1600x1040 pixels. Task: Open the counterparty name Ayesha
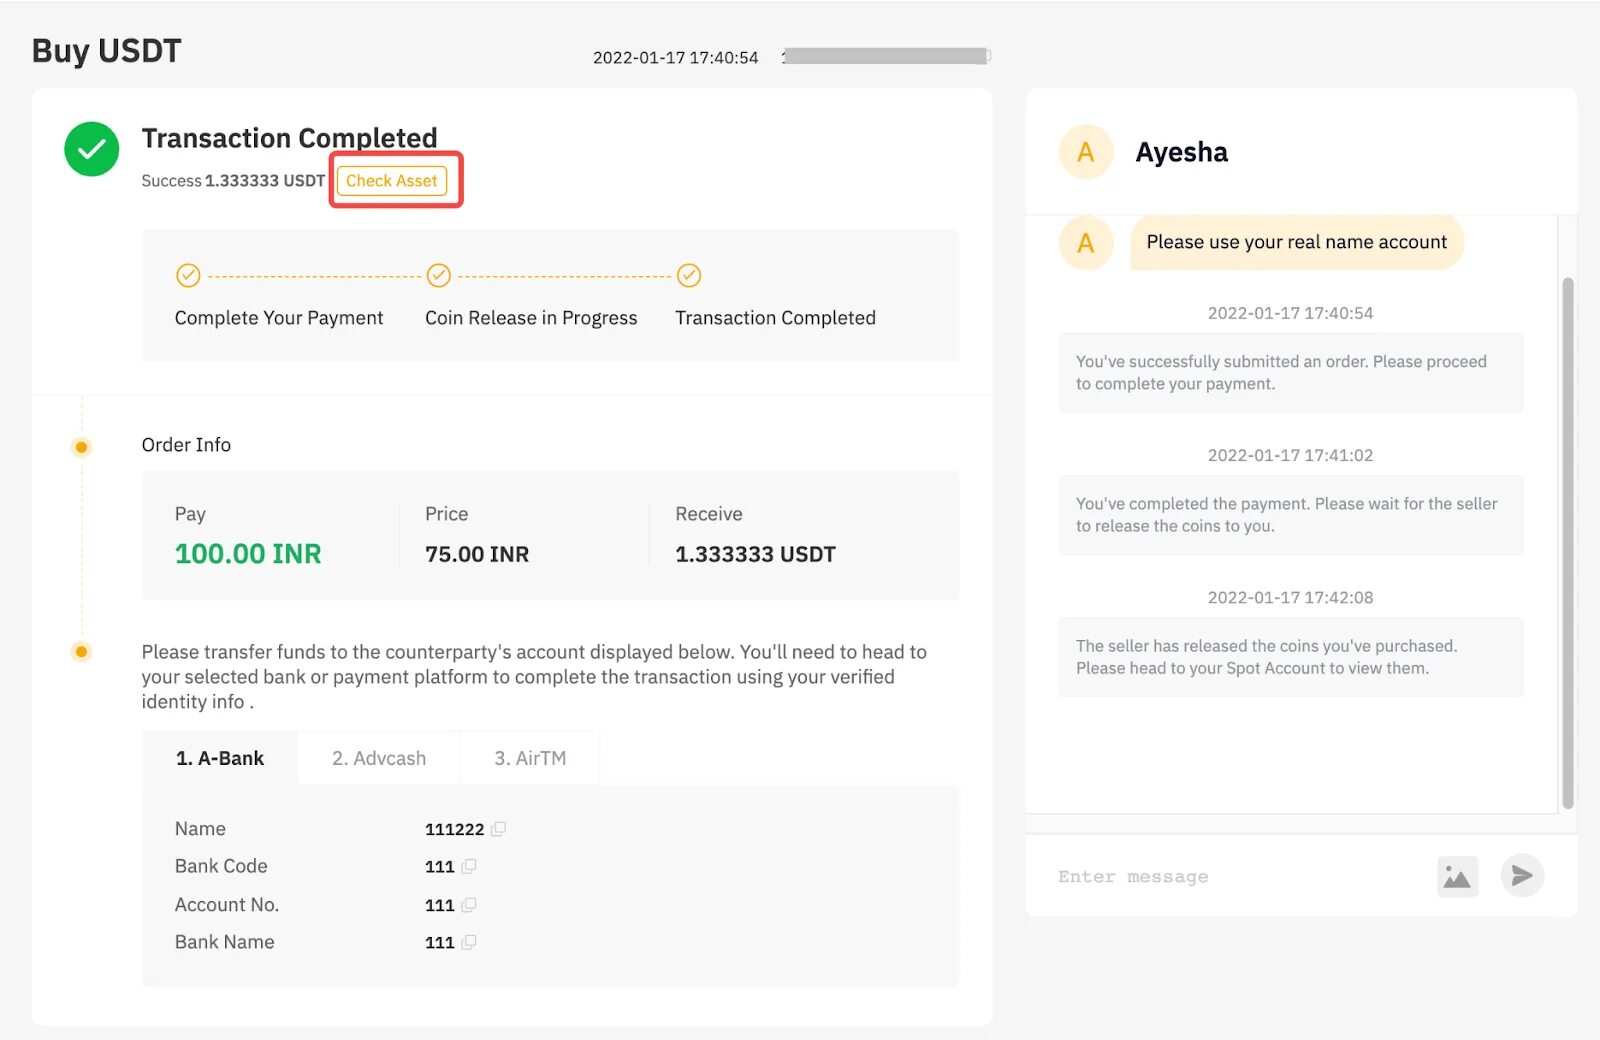(x=1181, y=152)
